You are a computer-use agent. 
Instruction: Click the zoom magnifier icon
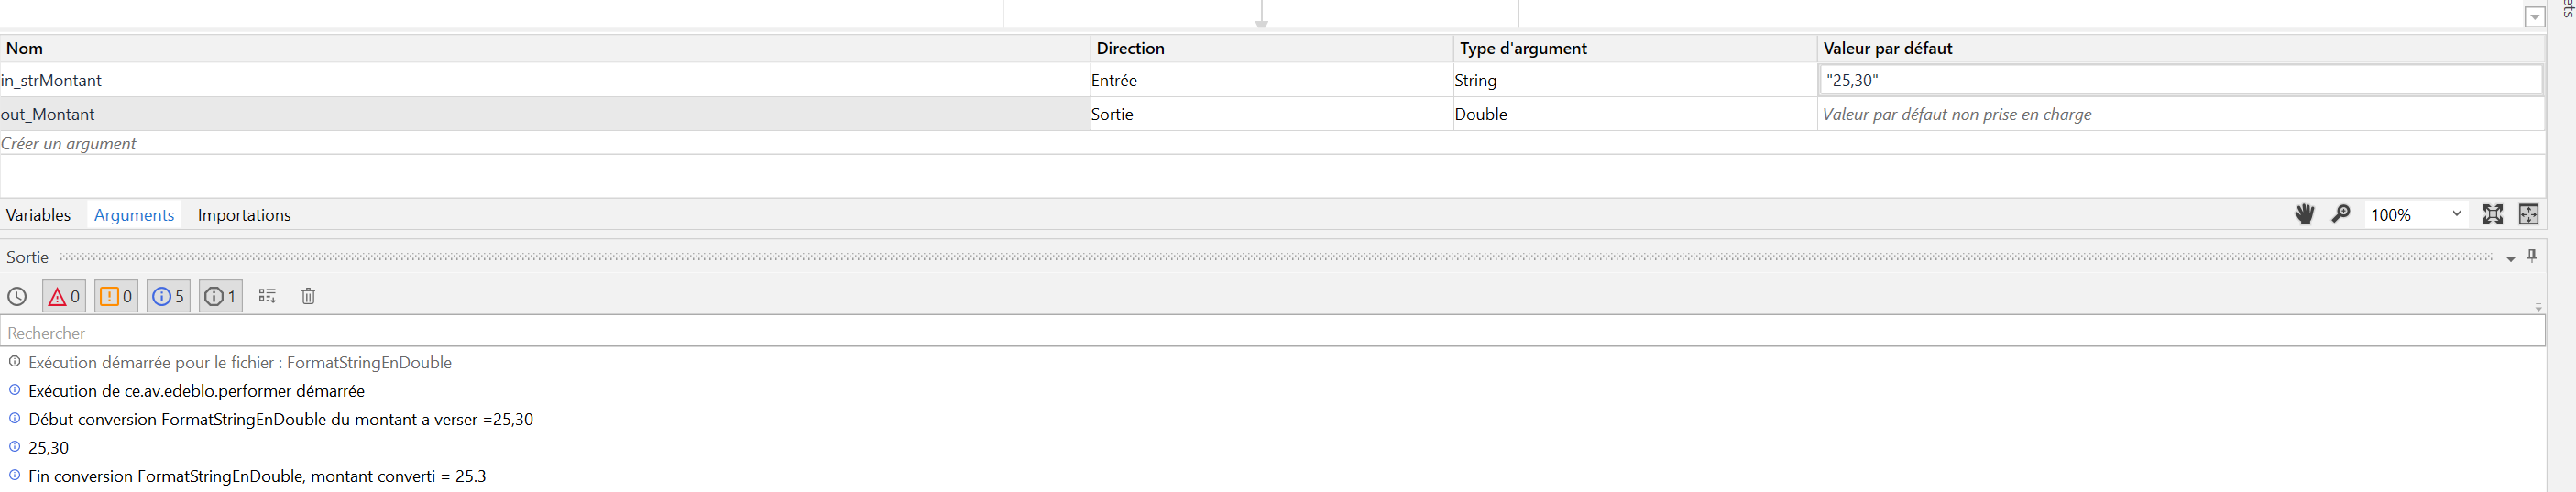click(x=2340, y=214)
